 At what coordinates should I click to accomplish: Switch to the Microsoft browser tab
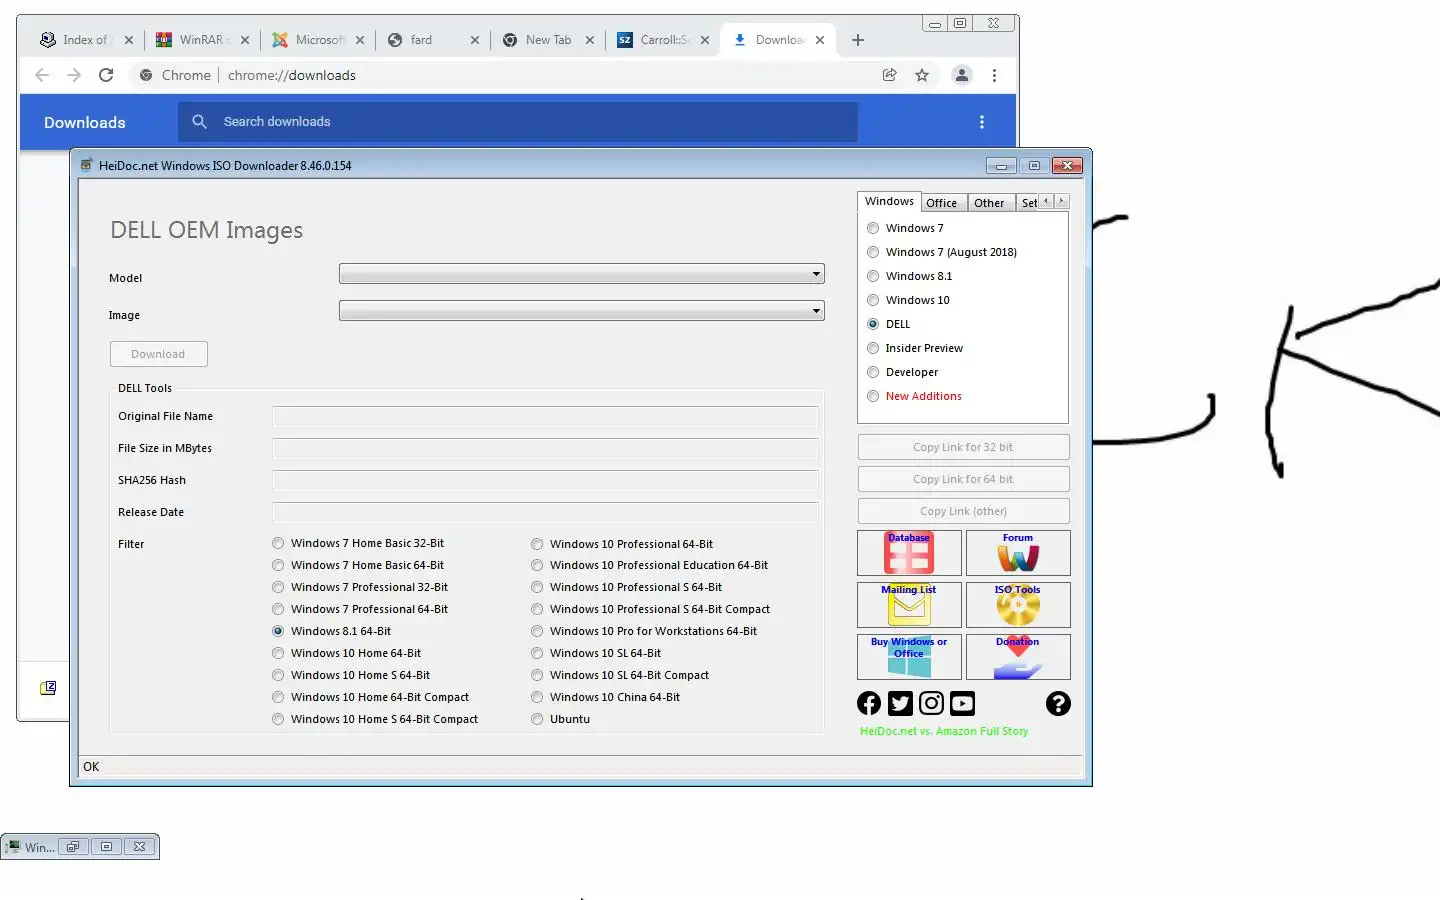[318, 40]
